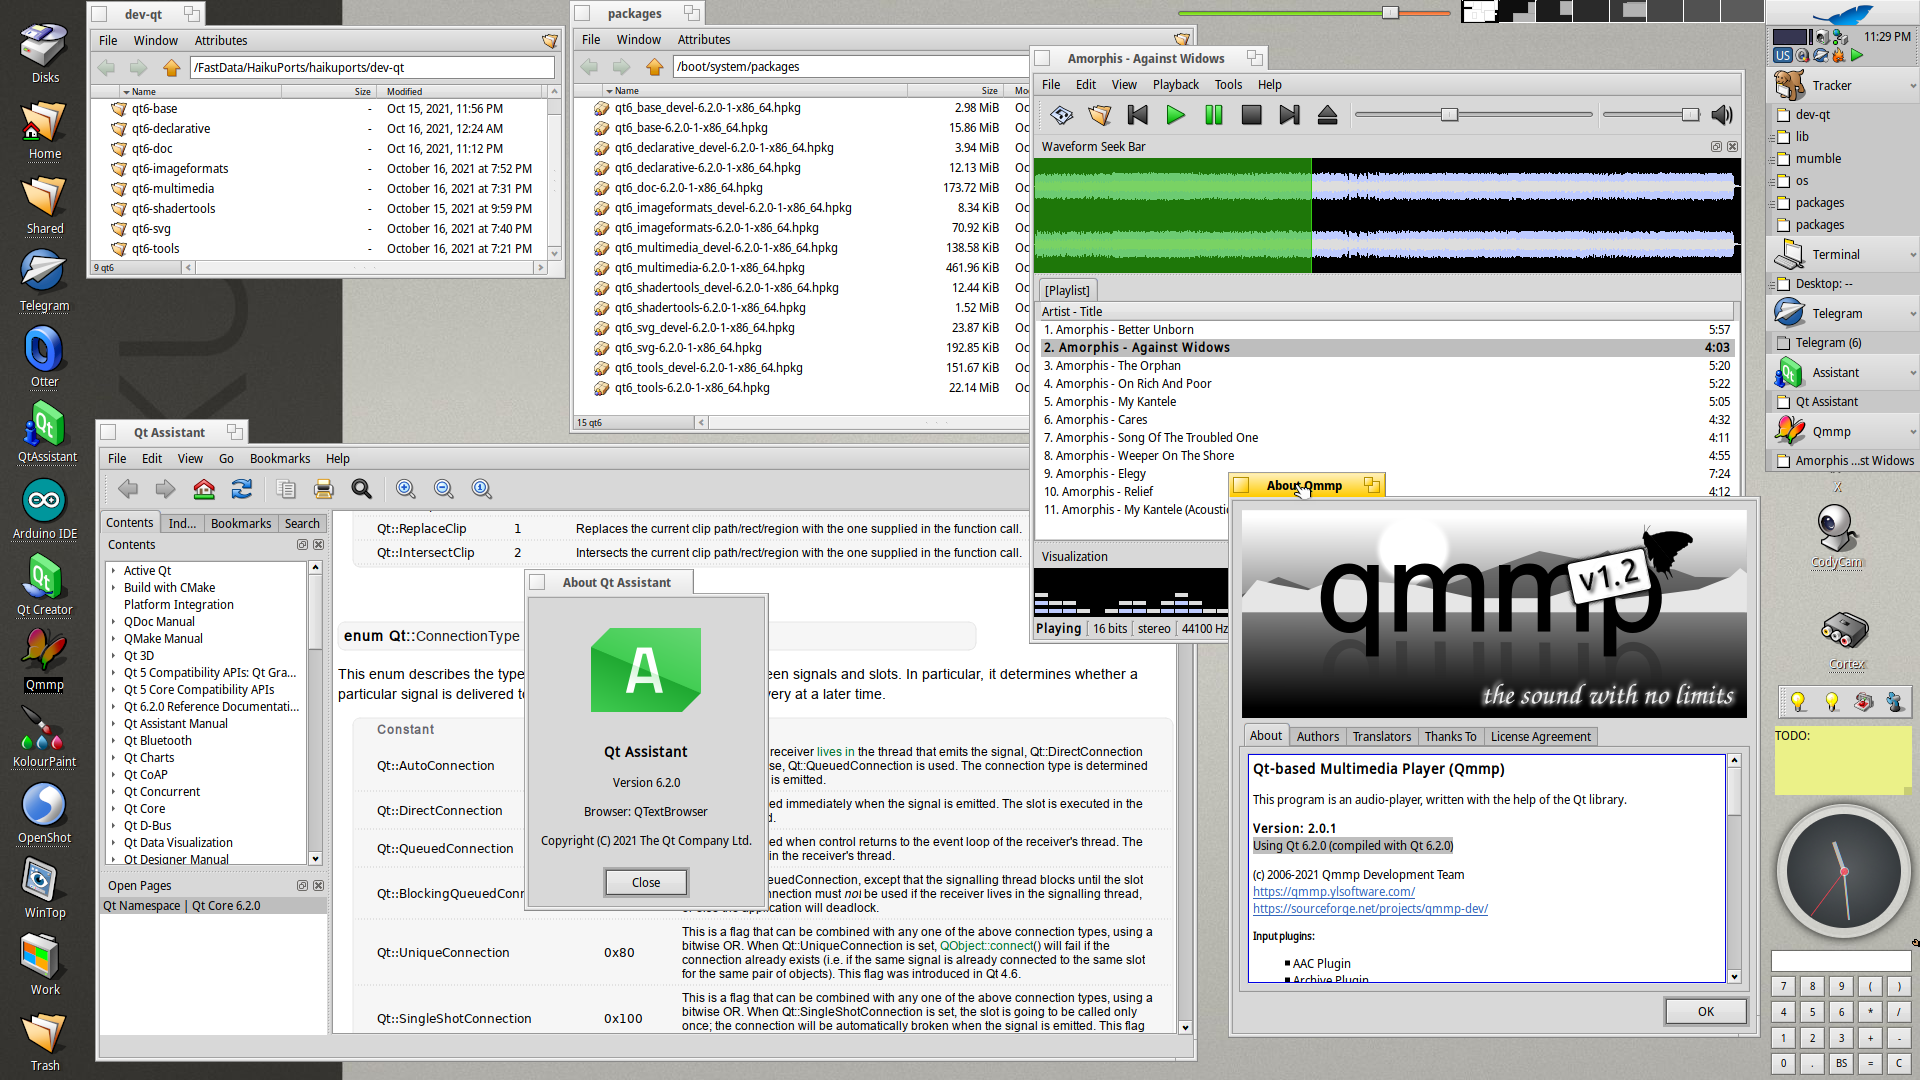
Task: Switch to License Agreement tab
Action: [1540, 737]
